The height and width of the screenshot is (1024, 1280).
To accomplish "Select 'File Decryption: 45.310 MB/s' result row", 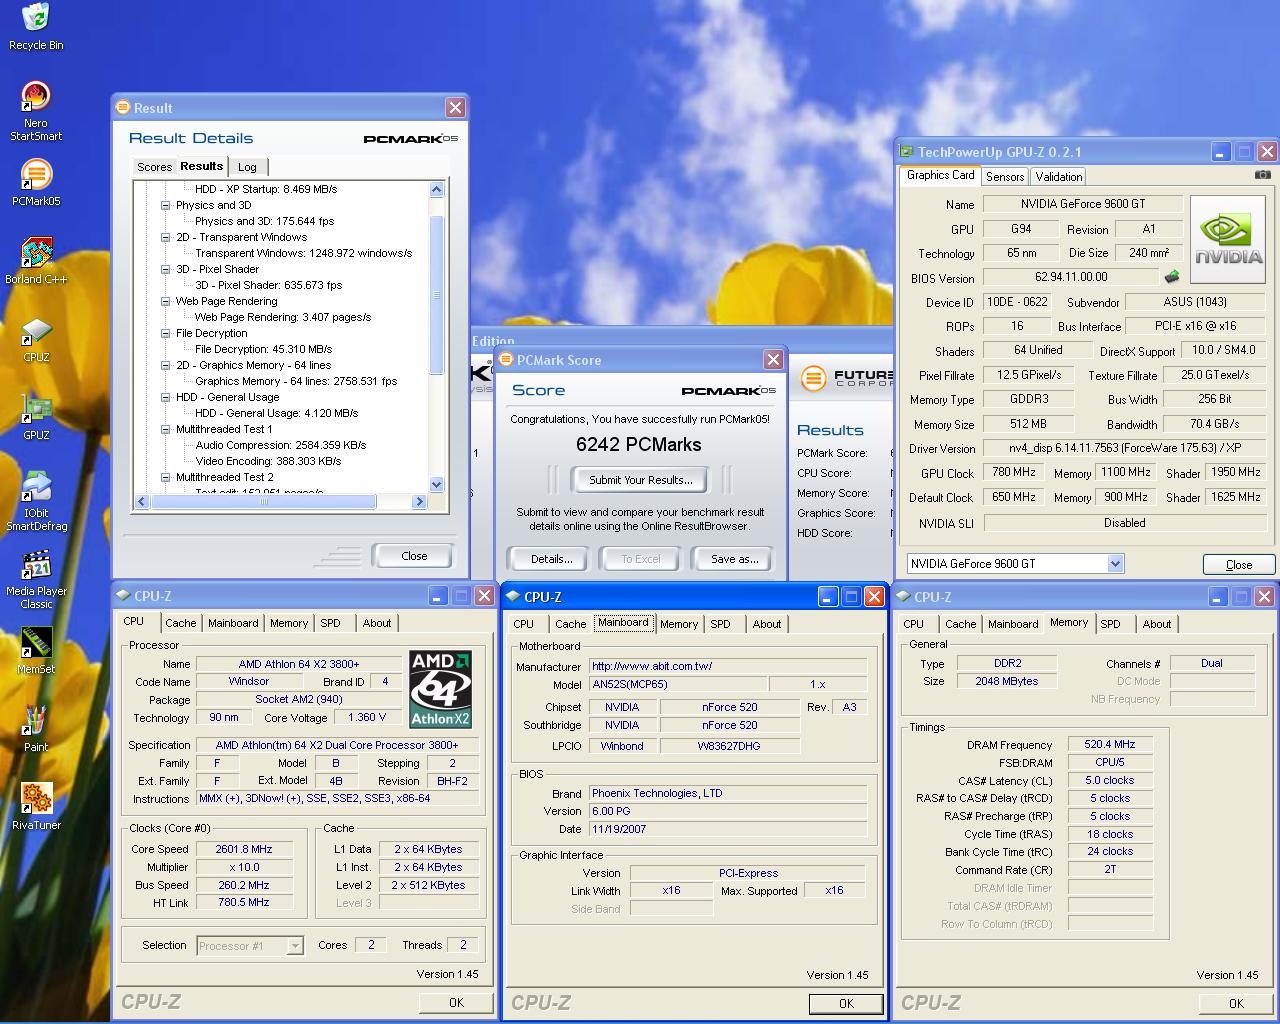I will [x=263, y=349].
